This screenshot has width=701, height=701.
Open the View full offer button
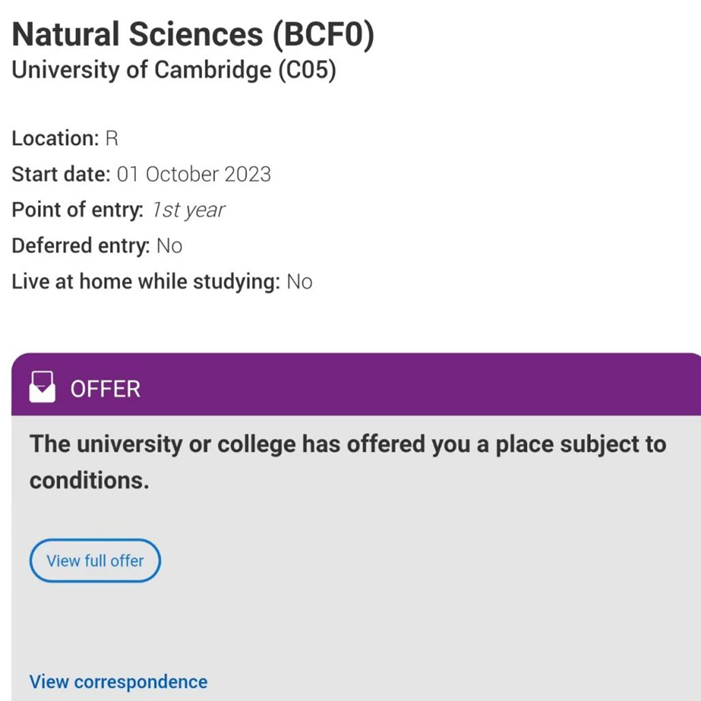click(x=95, y=561)
